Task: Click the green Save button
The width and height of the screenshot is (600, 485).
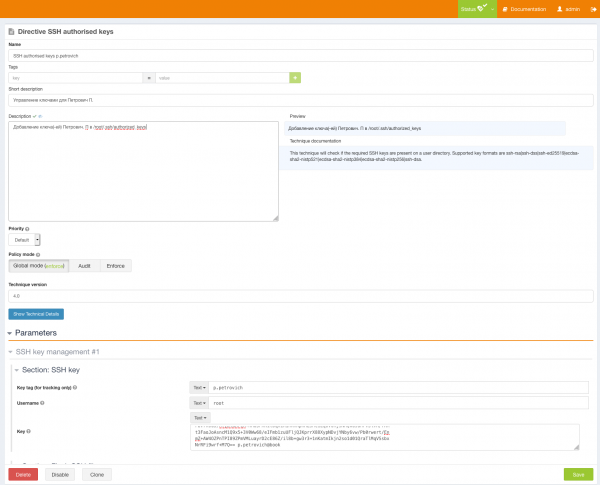Action: point(577,474)
